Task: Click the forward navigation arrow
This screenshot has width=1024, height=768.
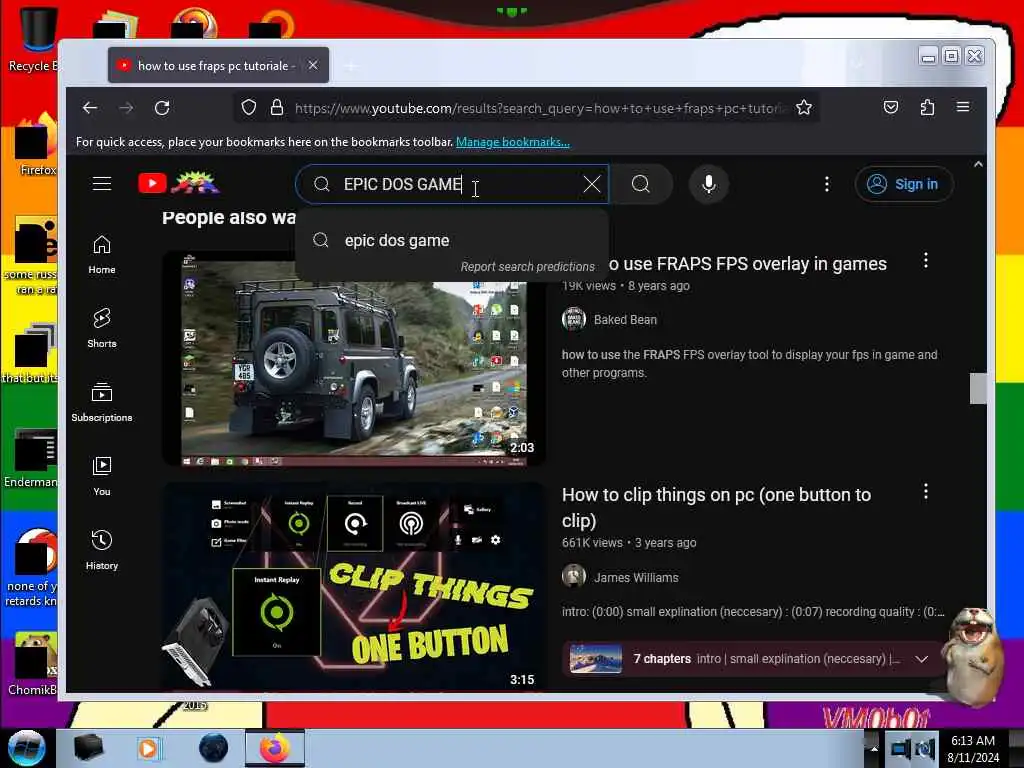Action: [126, 108]
